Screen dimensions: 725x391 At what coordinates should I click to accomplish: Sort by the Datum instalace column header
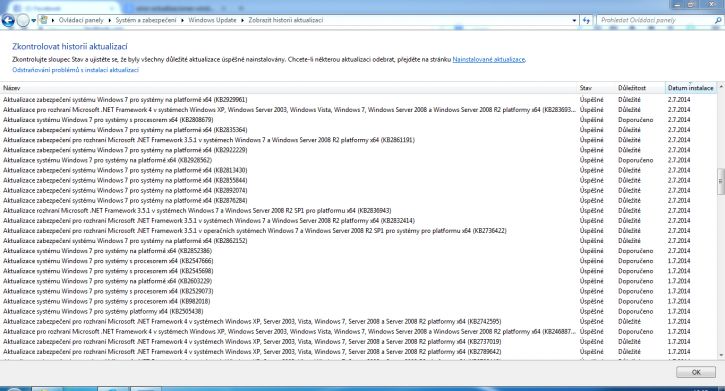[x=691, y=88]
